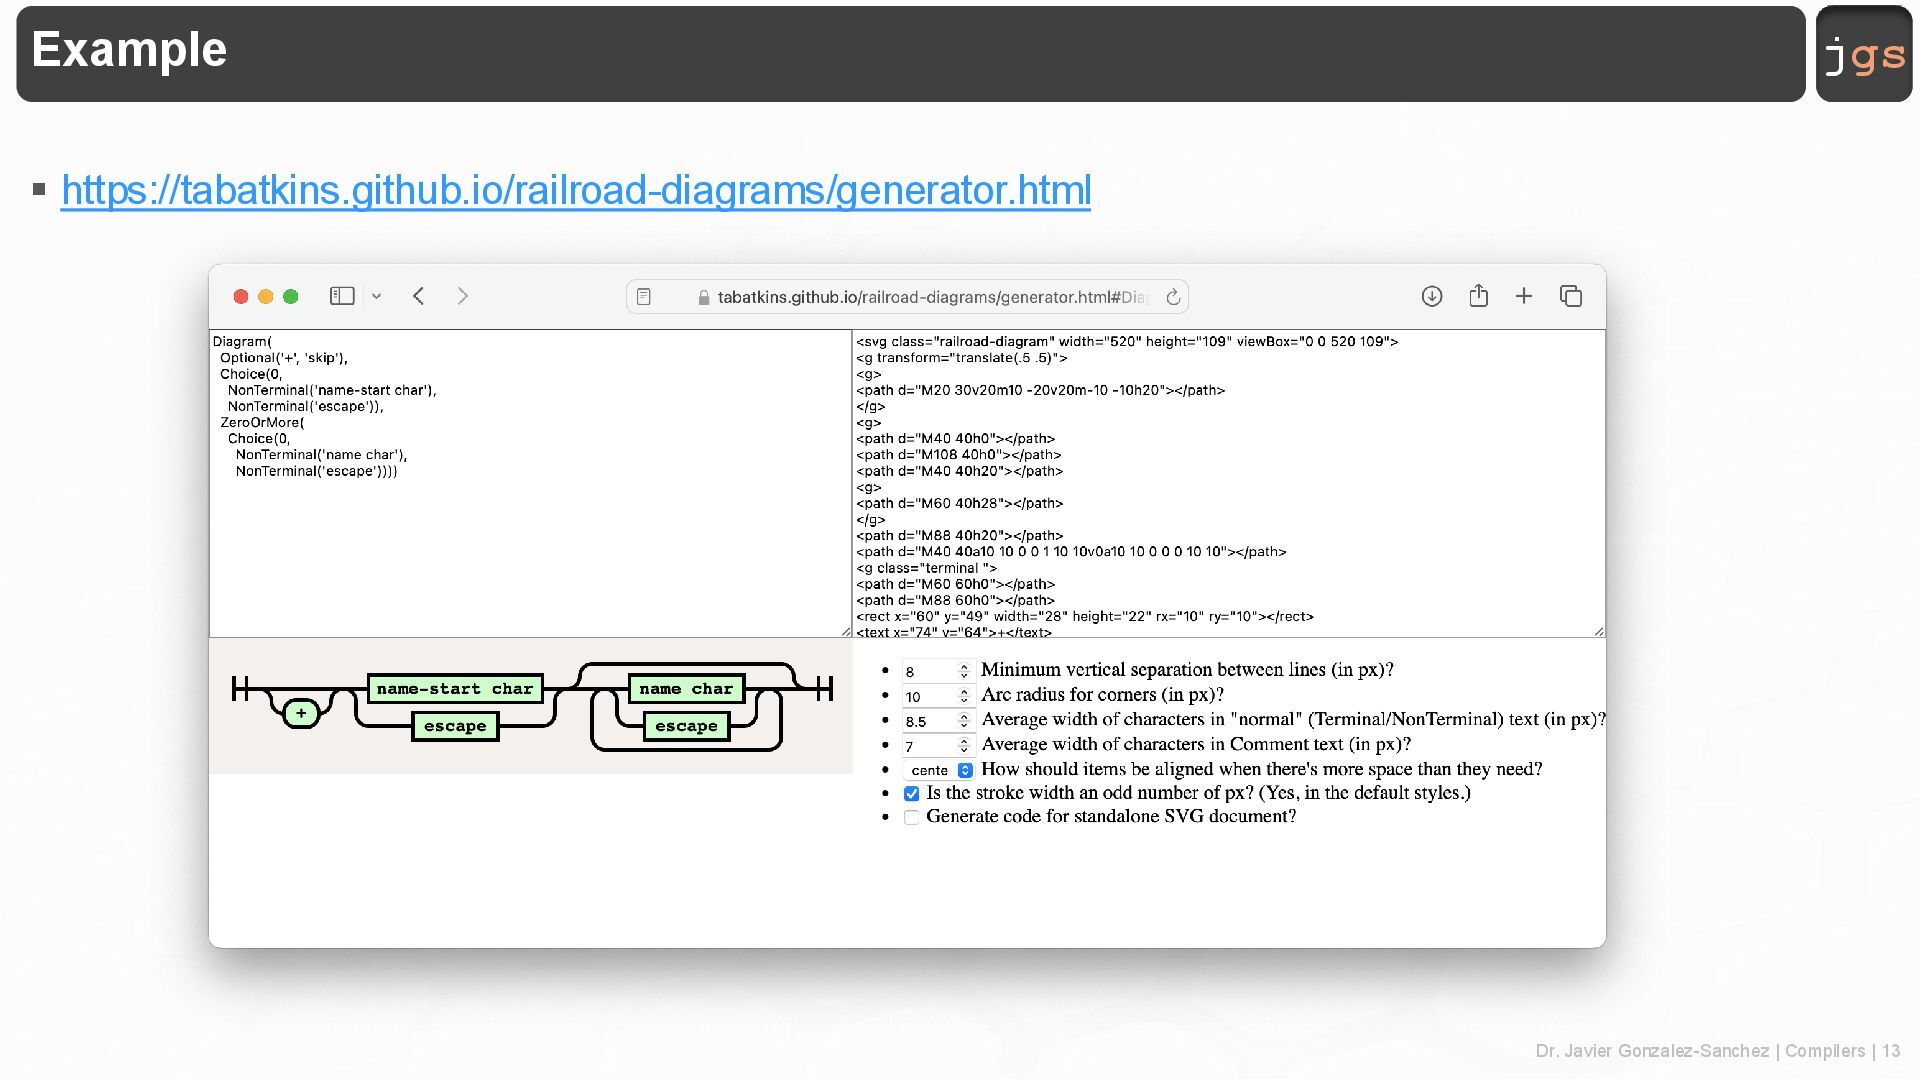1920x1080 pixels.
Task: Click the reader view page icon
Action: pos(644,297)
